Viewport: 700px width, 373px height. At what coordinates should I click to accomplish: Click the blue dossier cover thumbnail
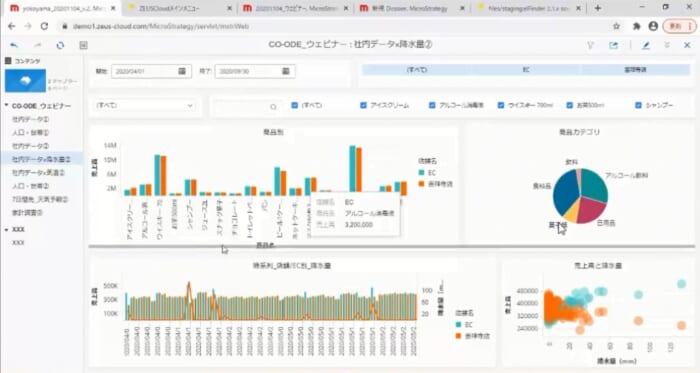[25, 81]
